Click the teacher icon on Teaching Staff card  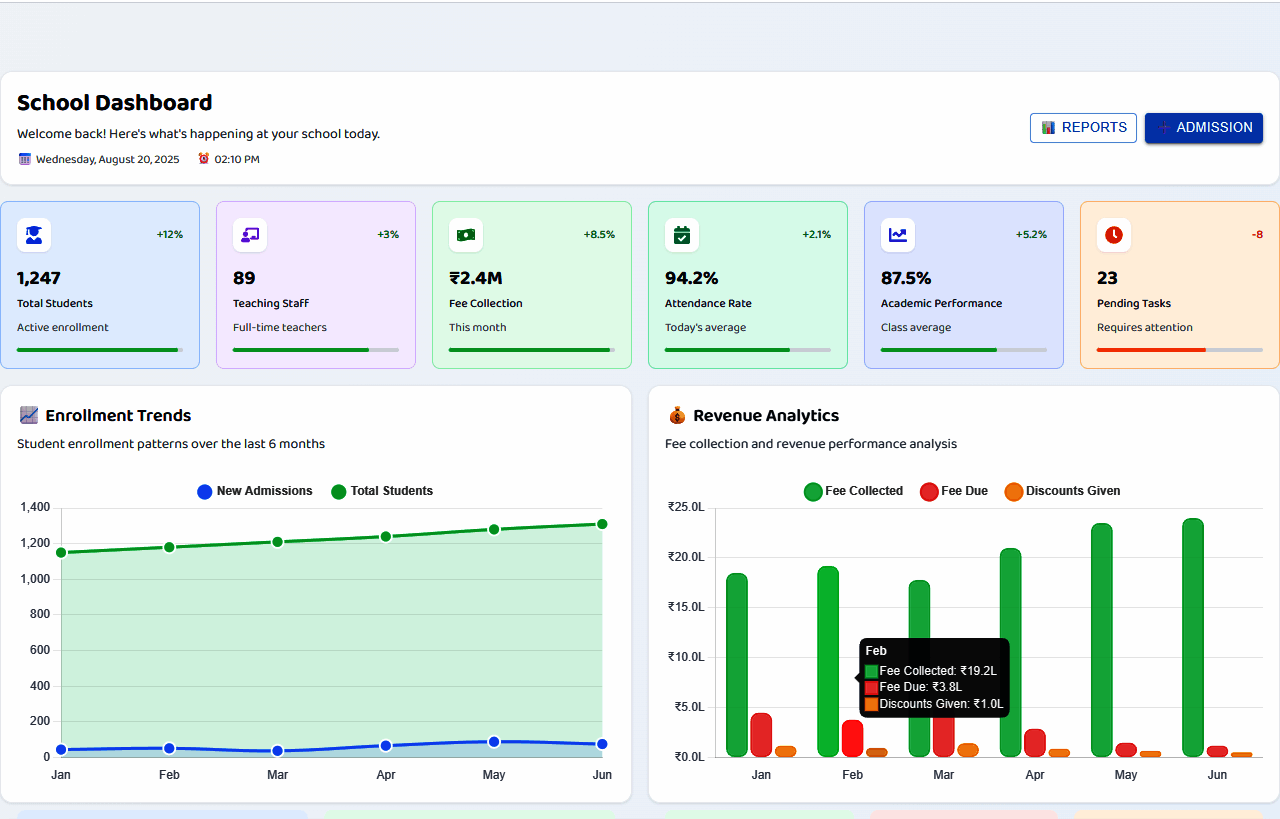point(250,235)
